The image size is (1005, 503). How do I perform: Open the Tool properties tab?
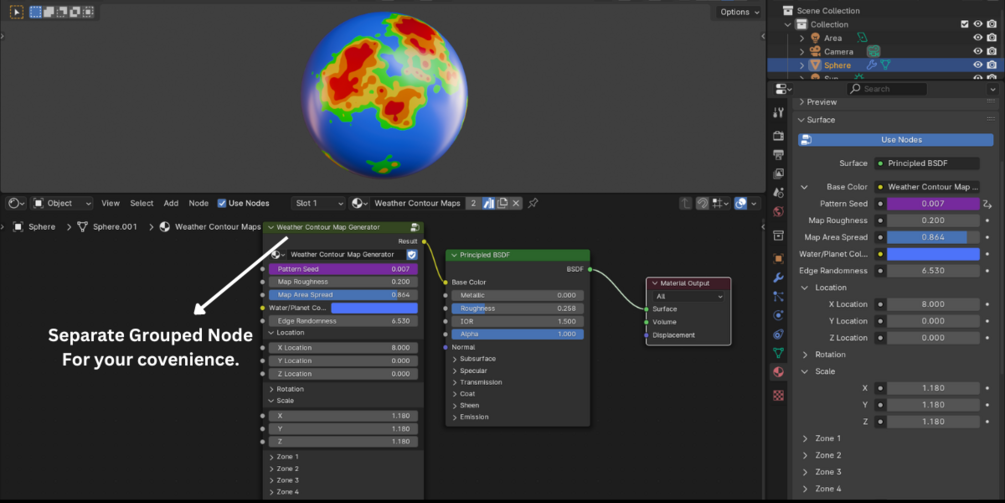[778, 113]
